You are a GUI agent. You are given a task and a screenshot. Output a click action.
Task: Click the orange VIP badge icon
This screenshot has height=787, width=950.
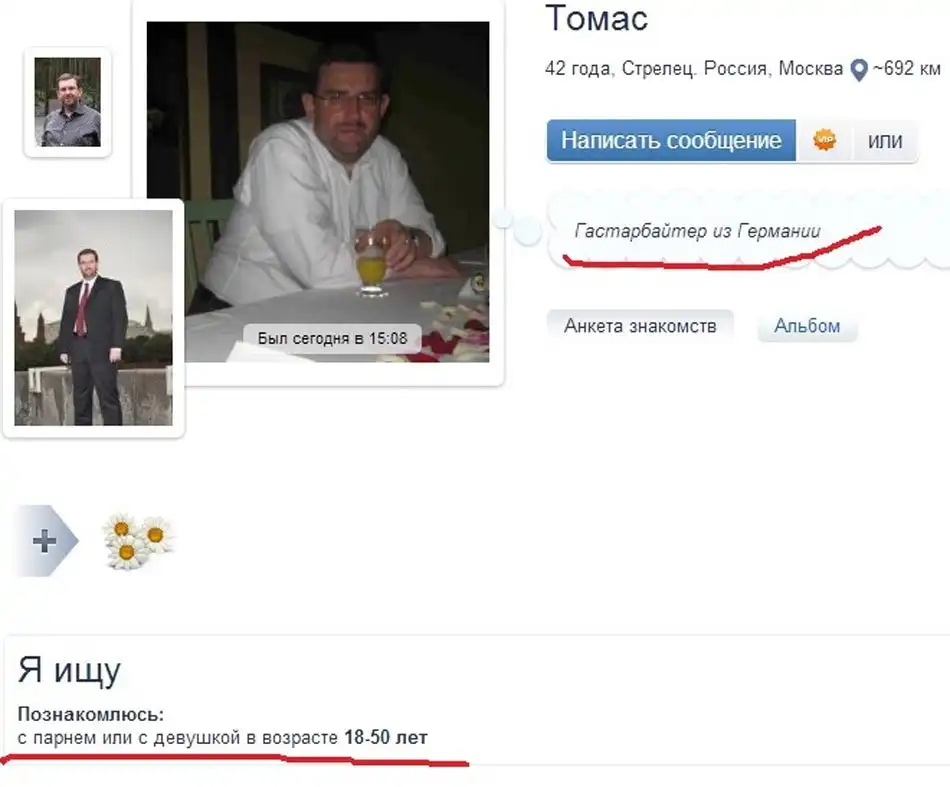tap(824, 140)
